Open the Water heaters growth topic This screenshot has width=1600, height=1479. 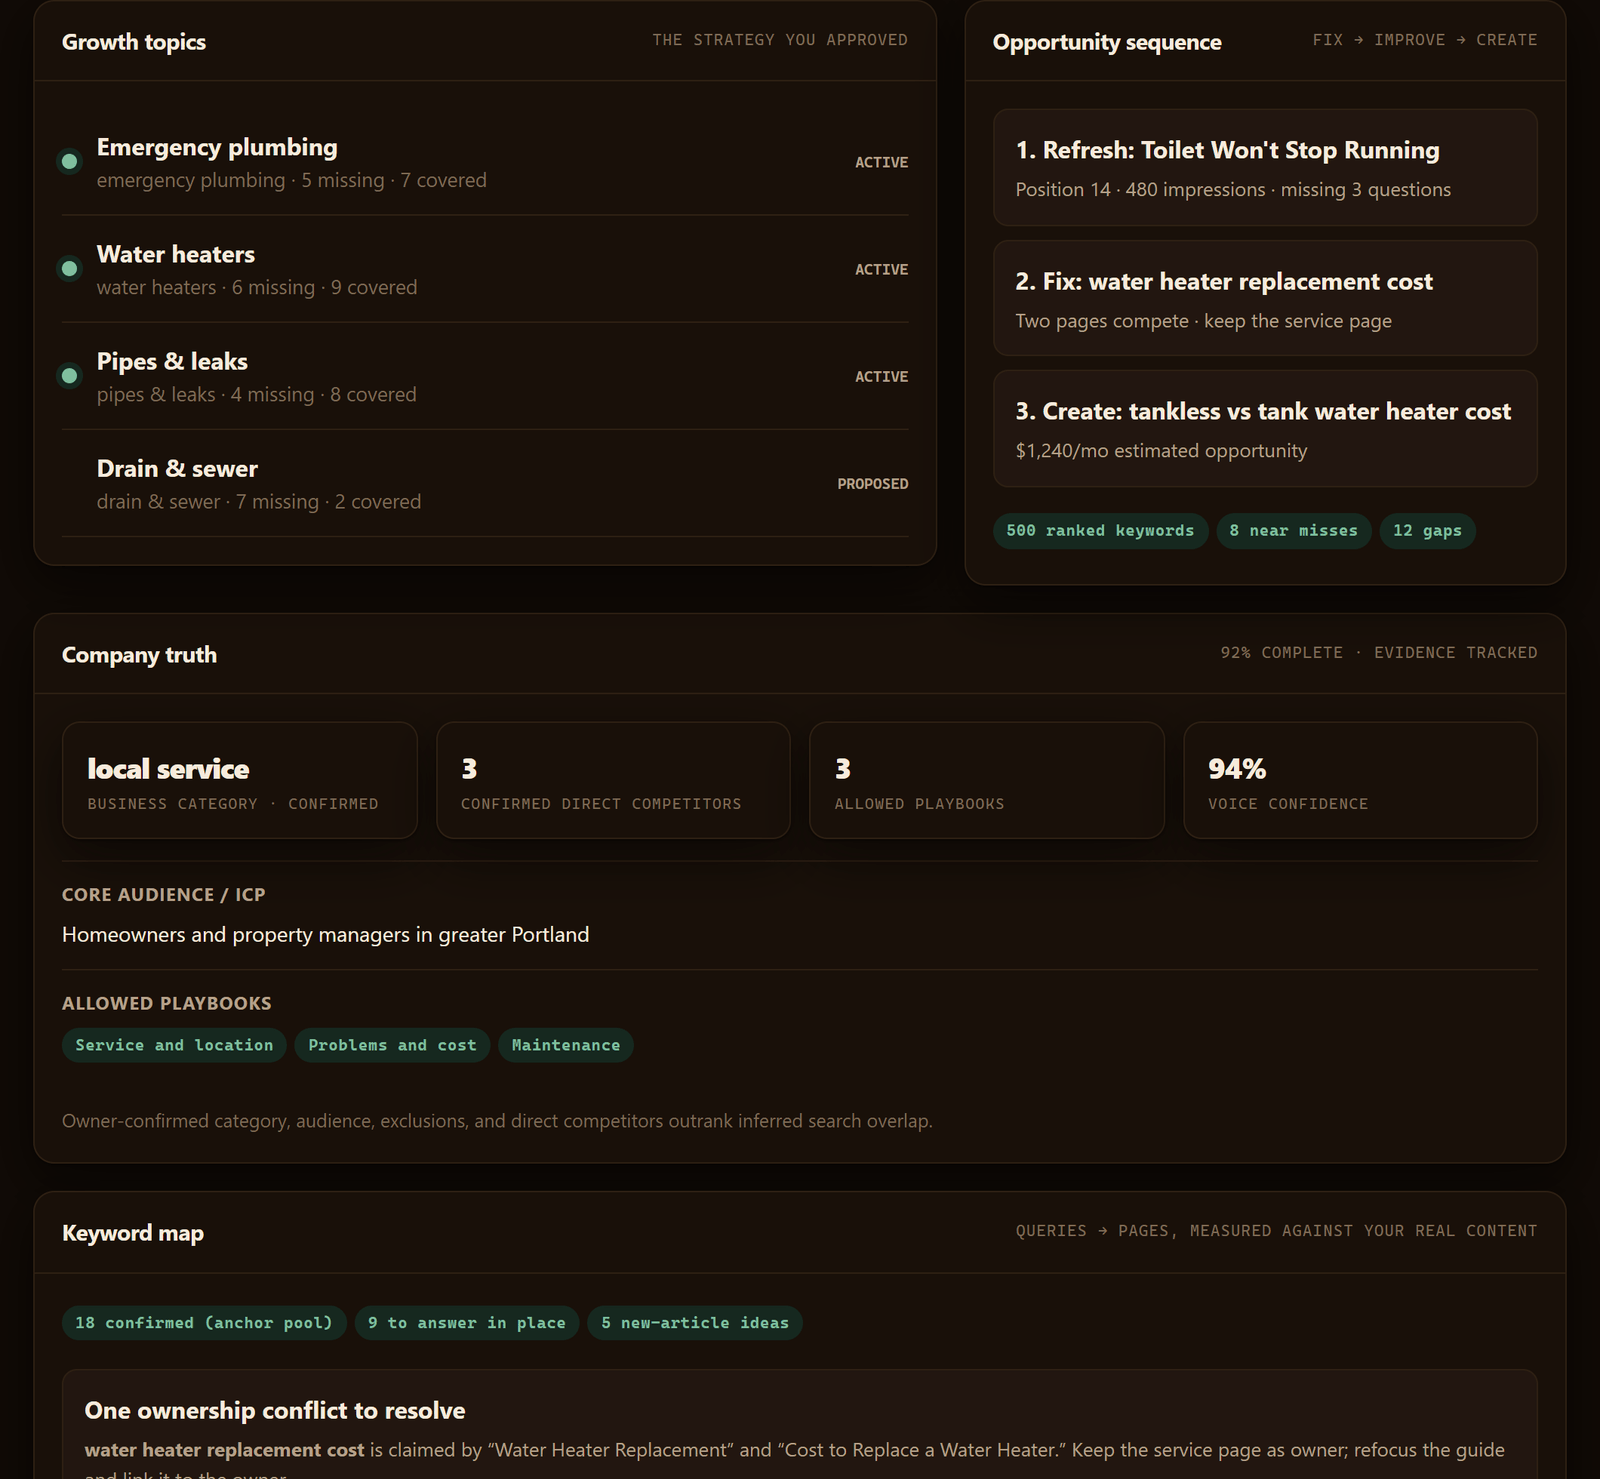[485, 269]
